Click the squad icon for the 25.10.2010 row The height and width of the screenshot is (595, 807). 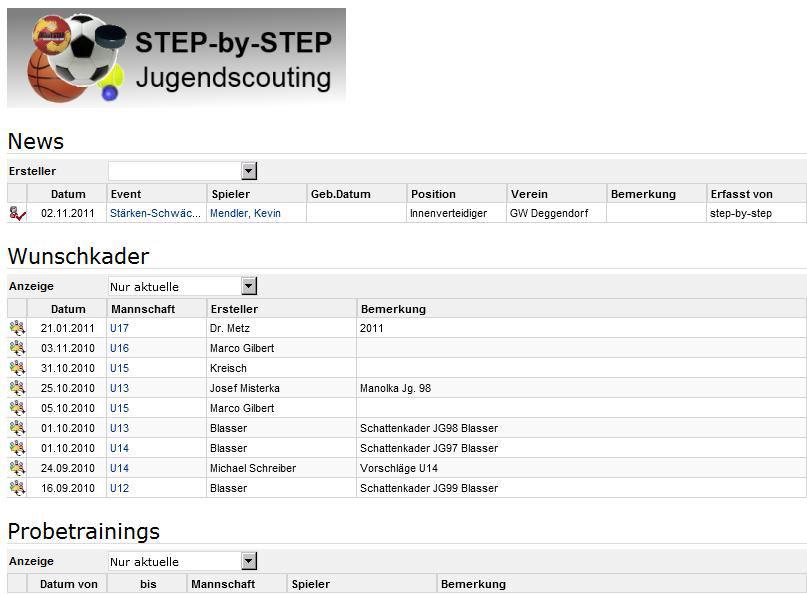[x=17, y=388]
